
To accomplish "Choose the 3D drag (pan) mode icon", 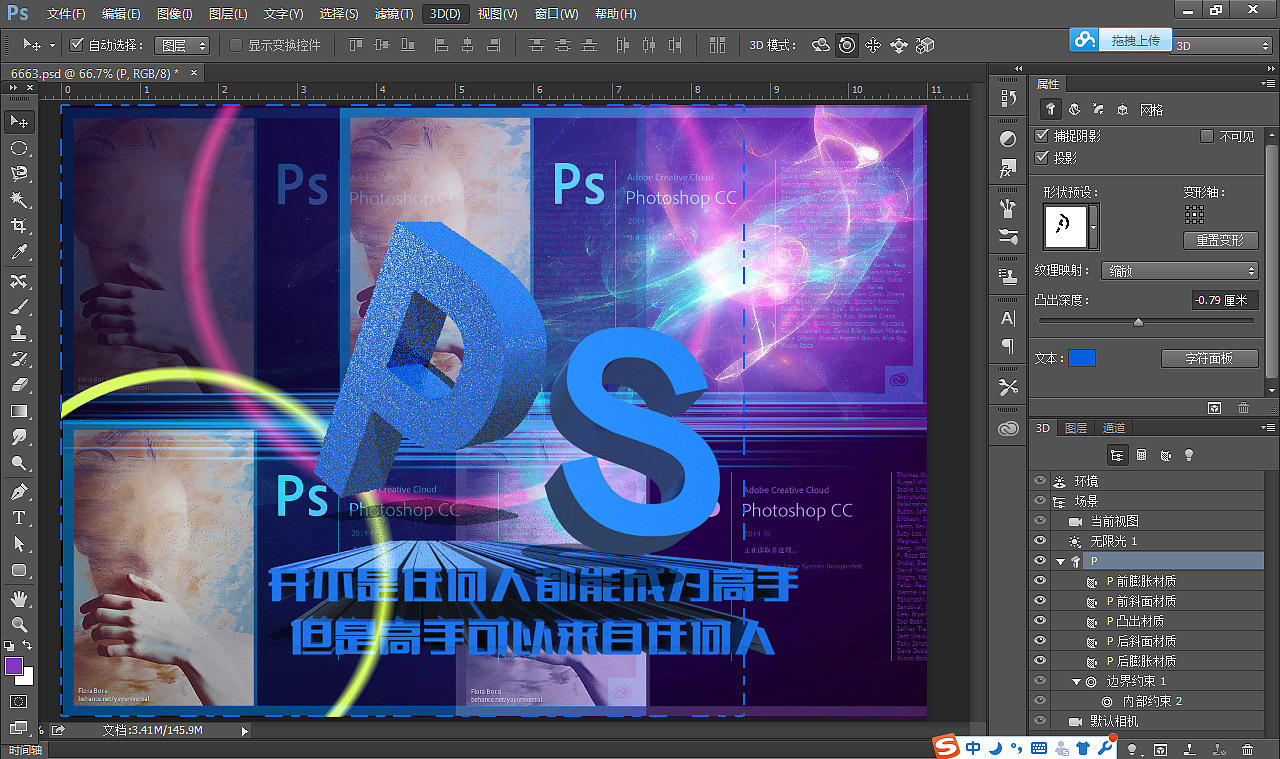I will pos(873,45).
